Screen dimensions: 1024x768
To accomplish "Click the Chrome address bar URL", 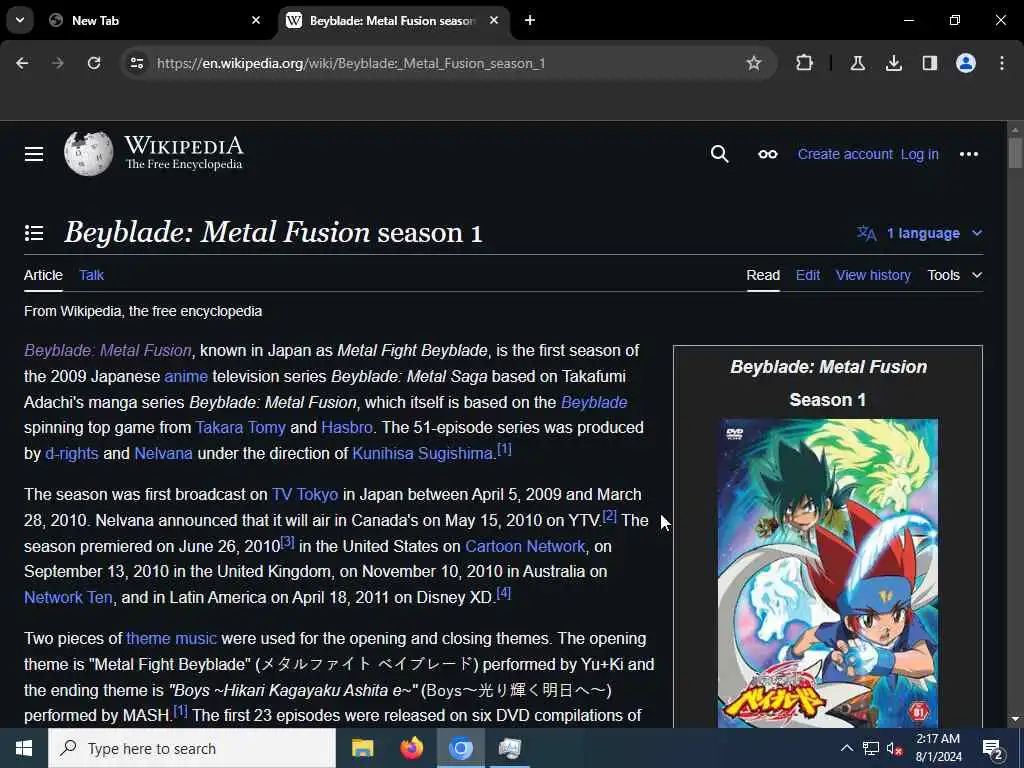I will (x=351, y=63).
